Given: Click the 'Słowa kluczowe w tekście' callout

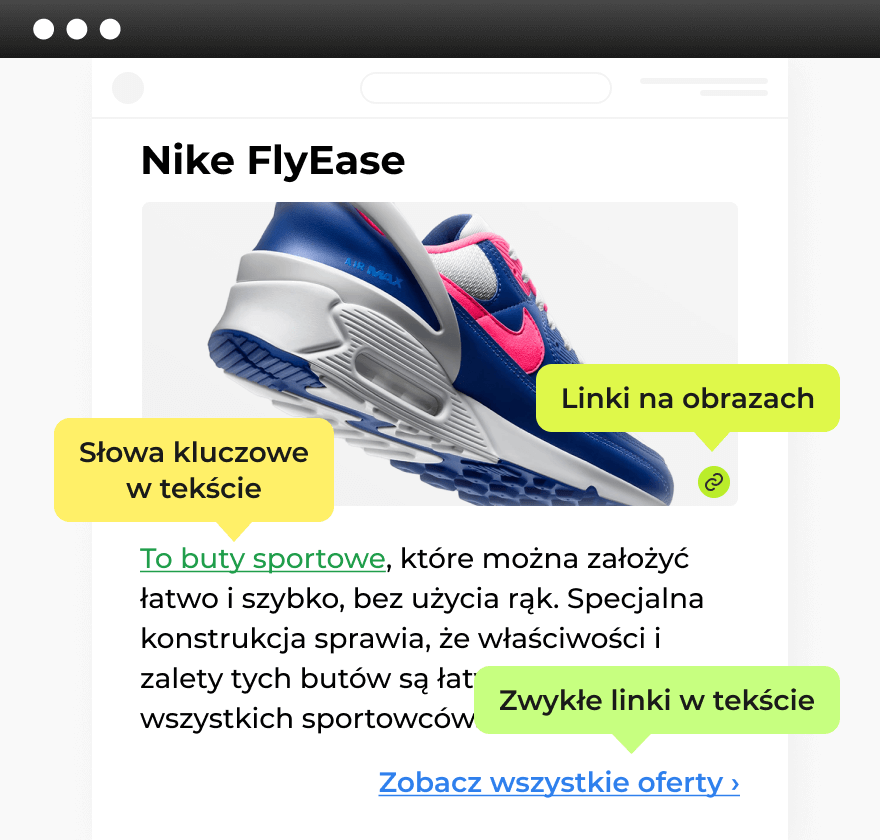Looking at the screenshot, I should (x=194, y=470).
